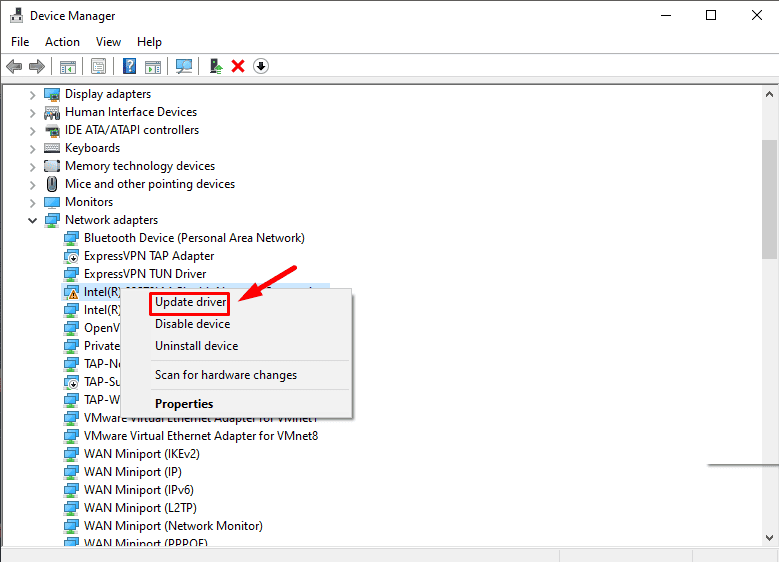Click the Display adapters category icon

point(52,94)
